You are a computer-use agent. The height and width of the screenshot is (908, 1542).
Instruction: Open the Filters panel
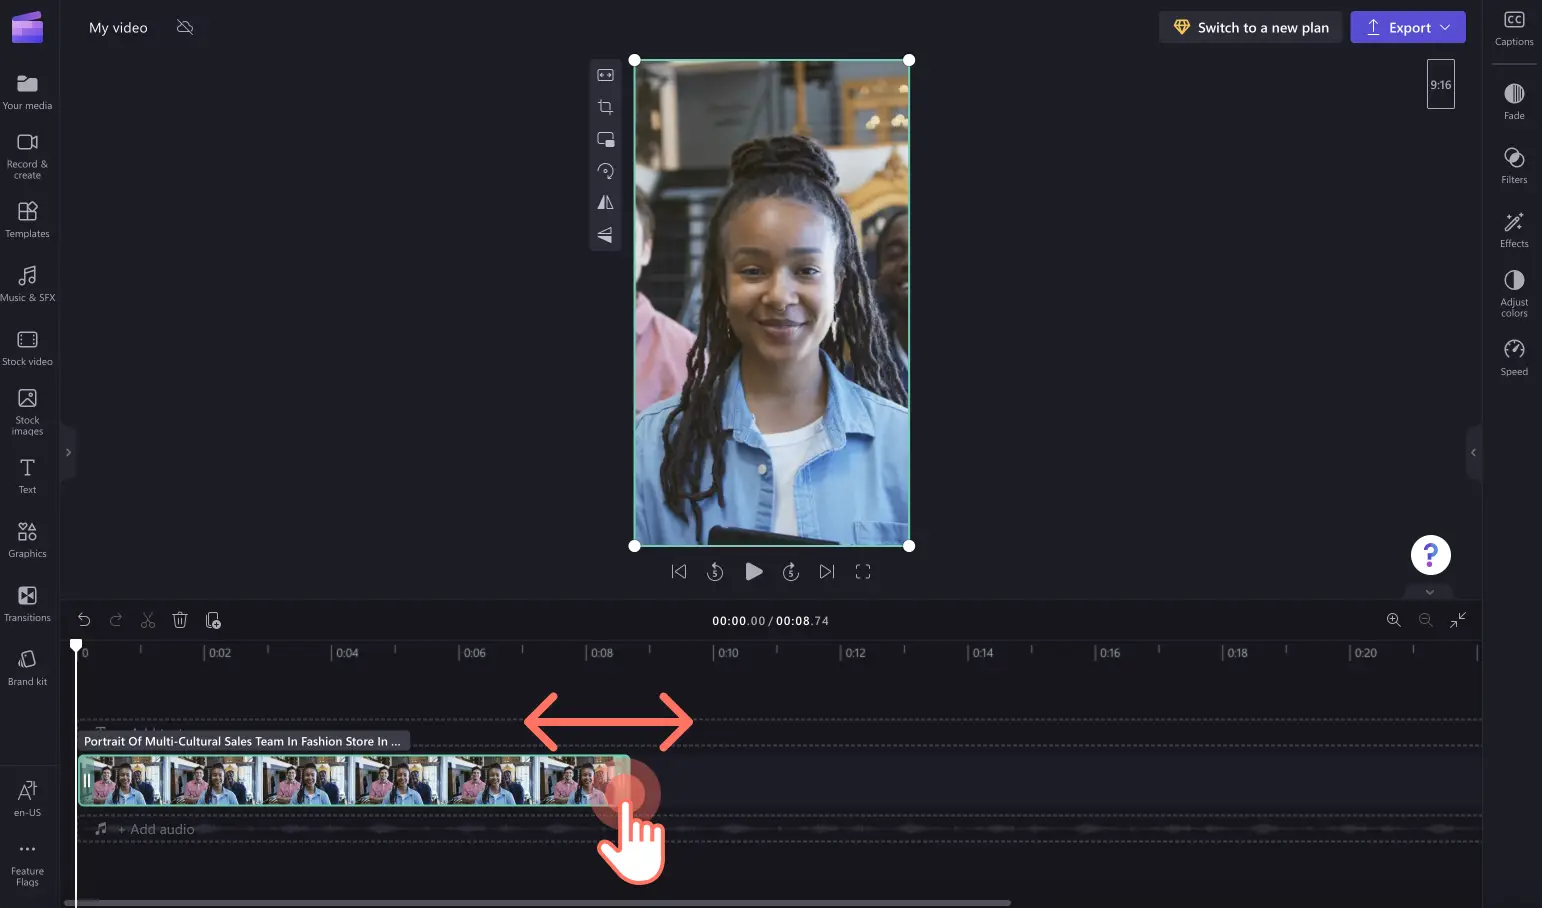click(x=1514, y=166)
